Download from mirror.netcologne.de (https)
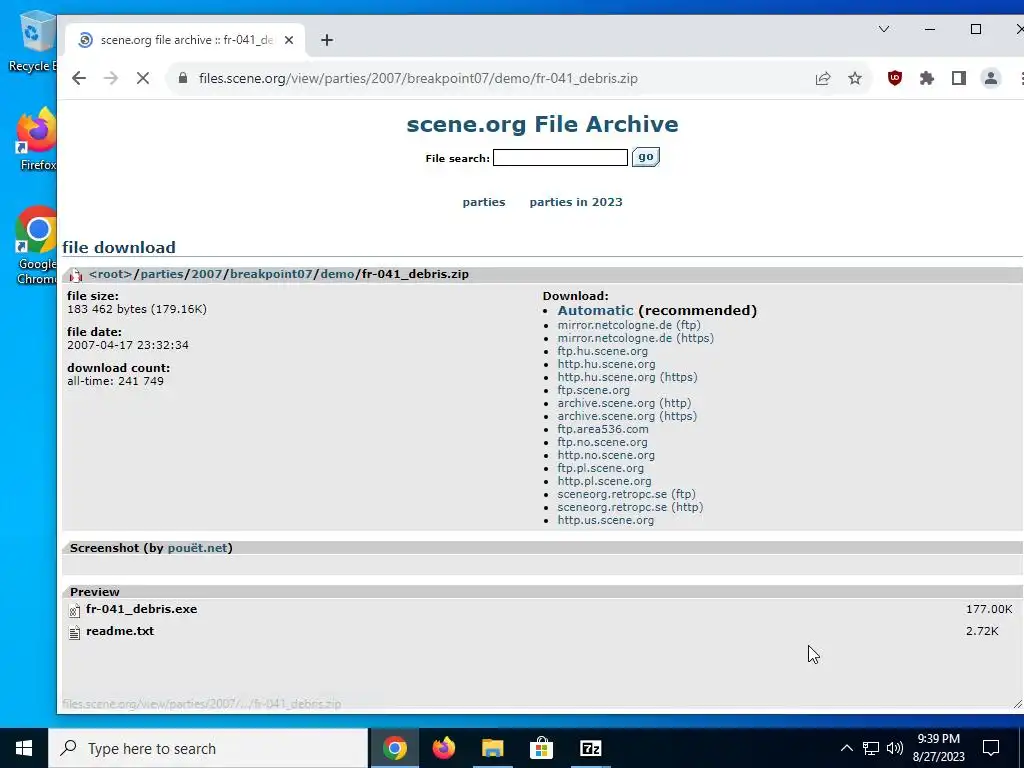This screenshot has height=768, width=1024. pos(635,338)
